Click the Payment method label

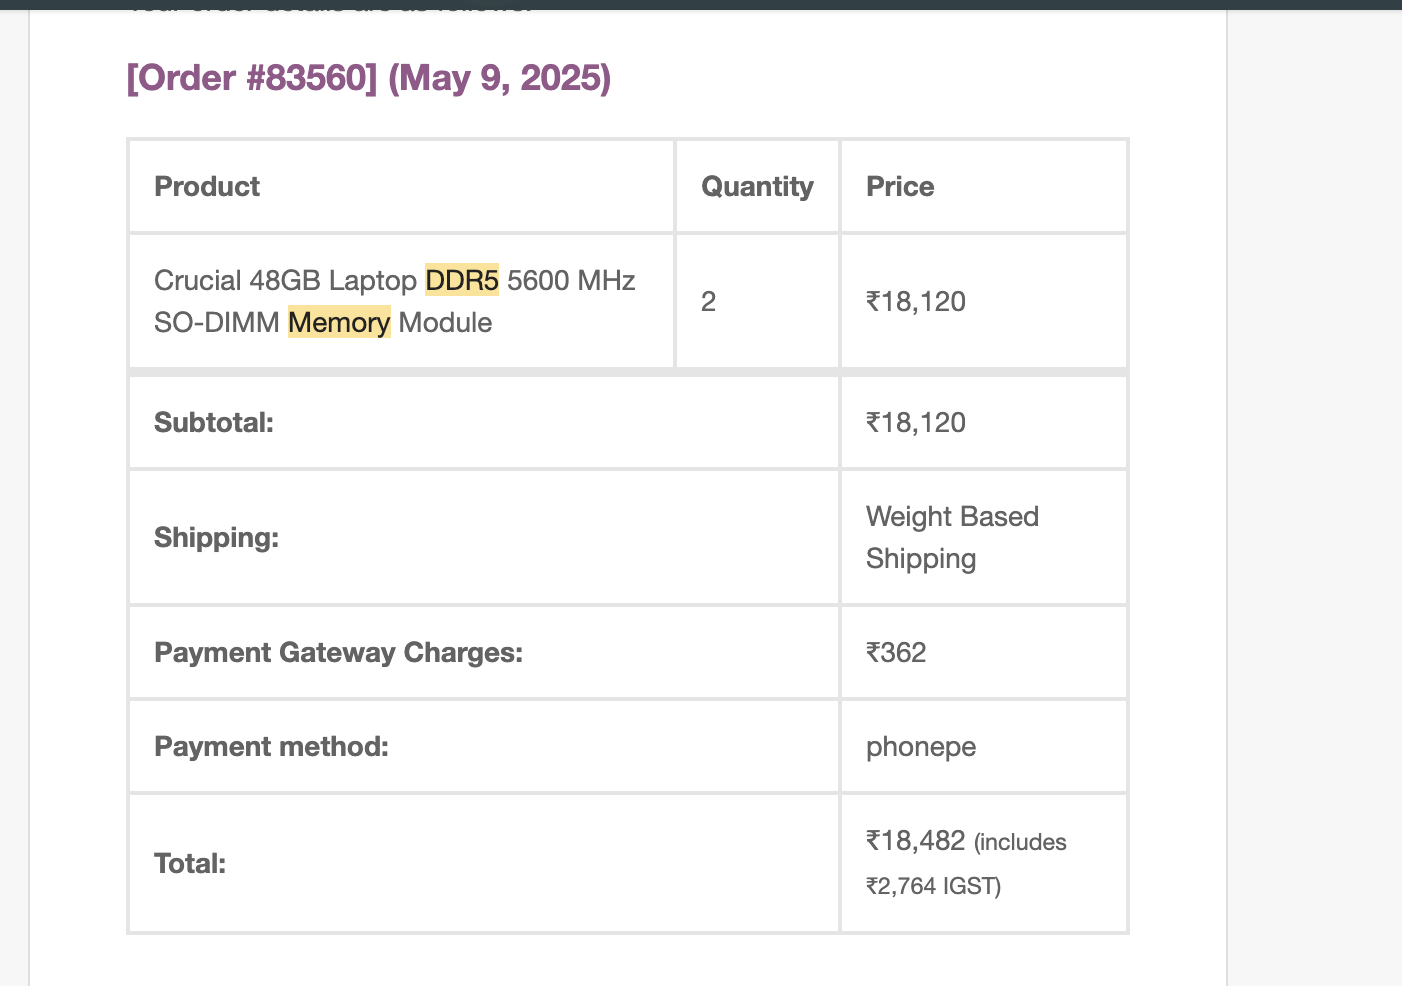click(x=271, y=747)
